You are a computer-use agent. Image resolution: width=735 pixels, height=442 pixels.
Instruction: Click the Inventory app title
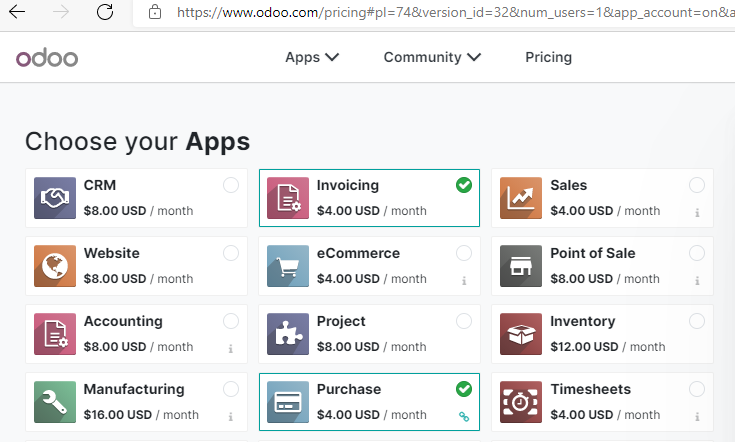(583, 321)
